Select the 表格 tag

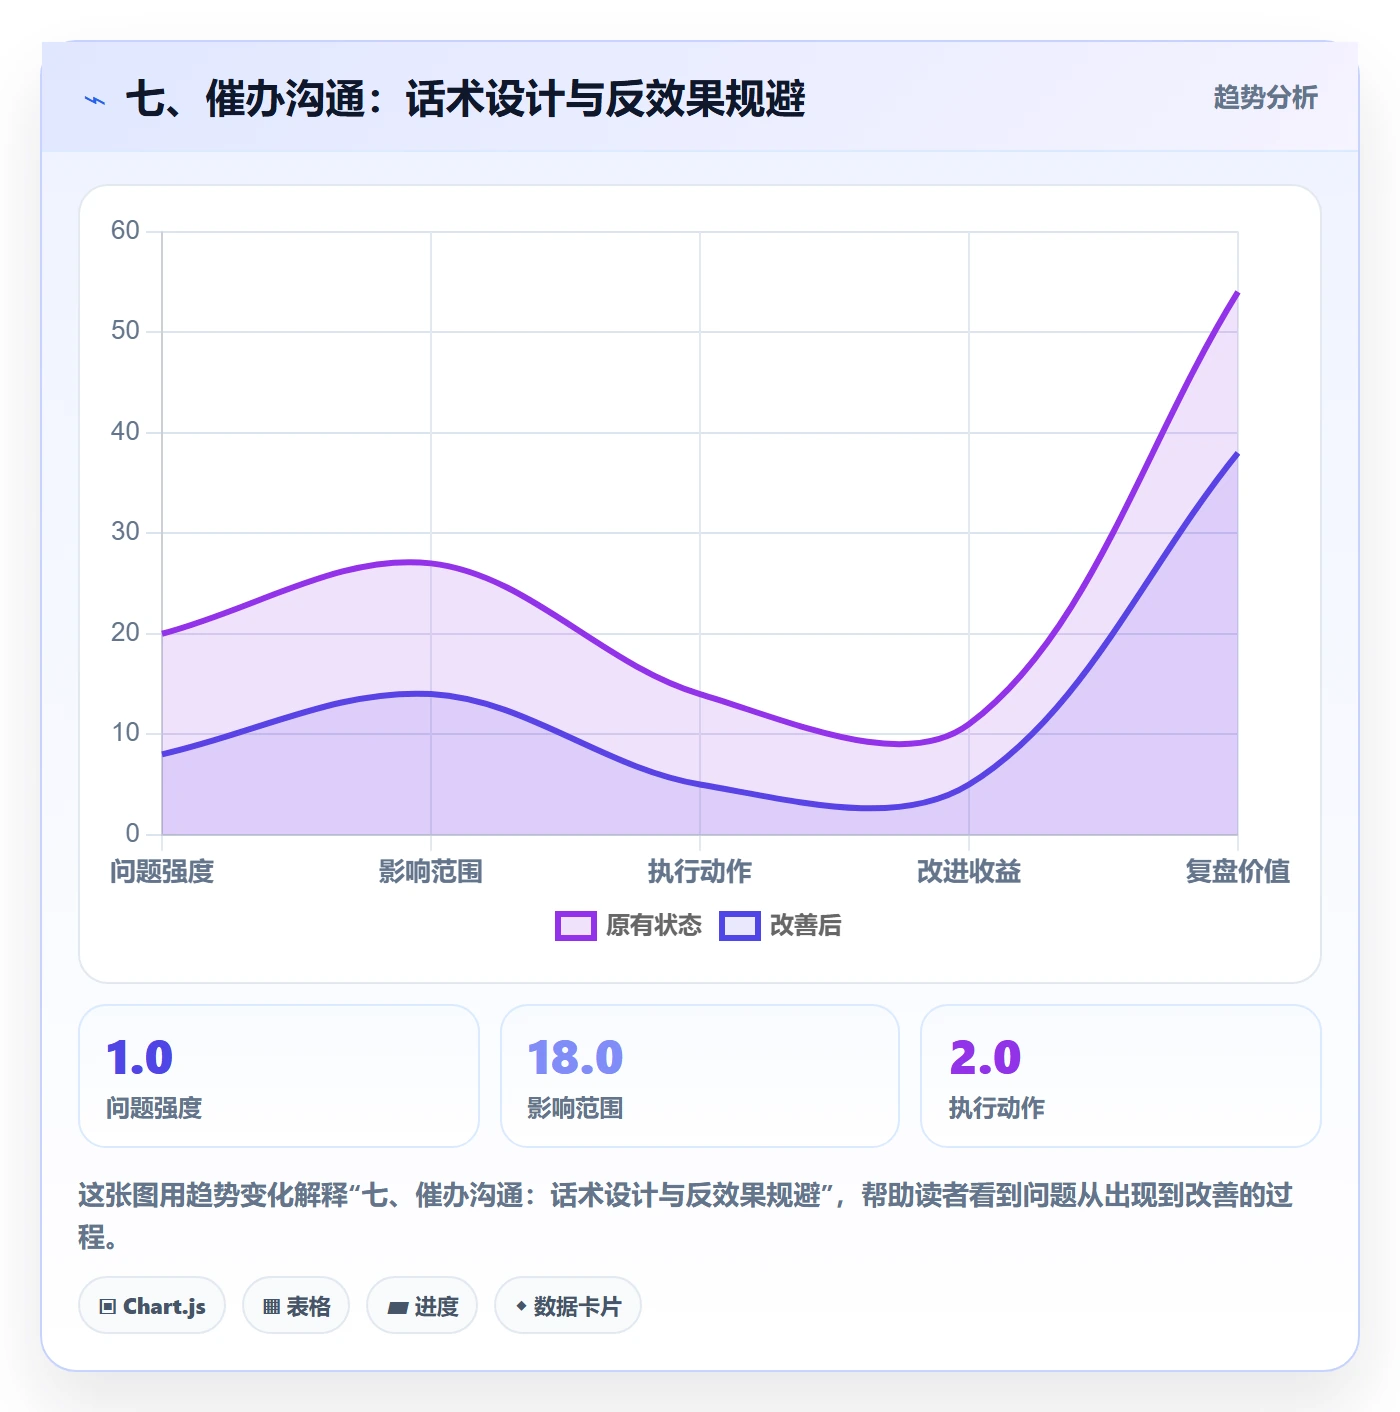pyautogui.click(x=296, y=1306)
